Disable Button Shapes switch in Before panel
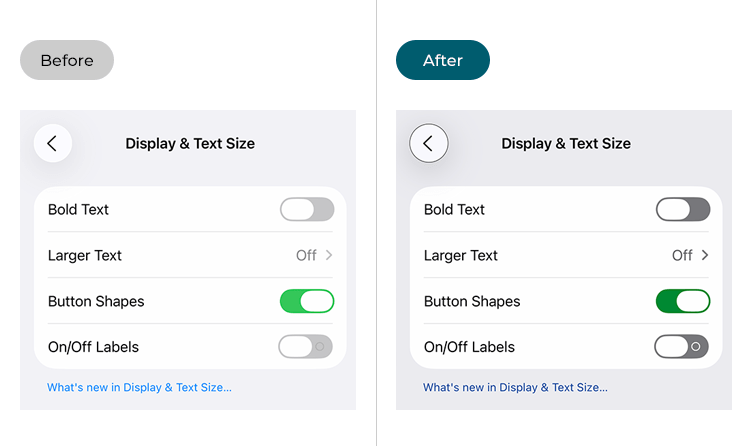Image resolution: width=752 pixels, height=446 pixels. point(306,301)
